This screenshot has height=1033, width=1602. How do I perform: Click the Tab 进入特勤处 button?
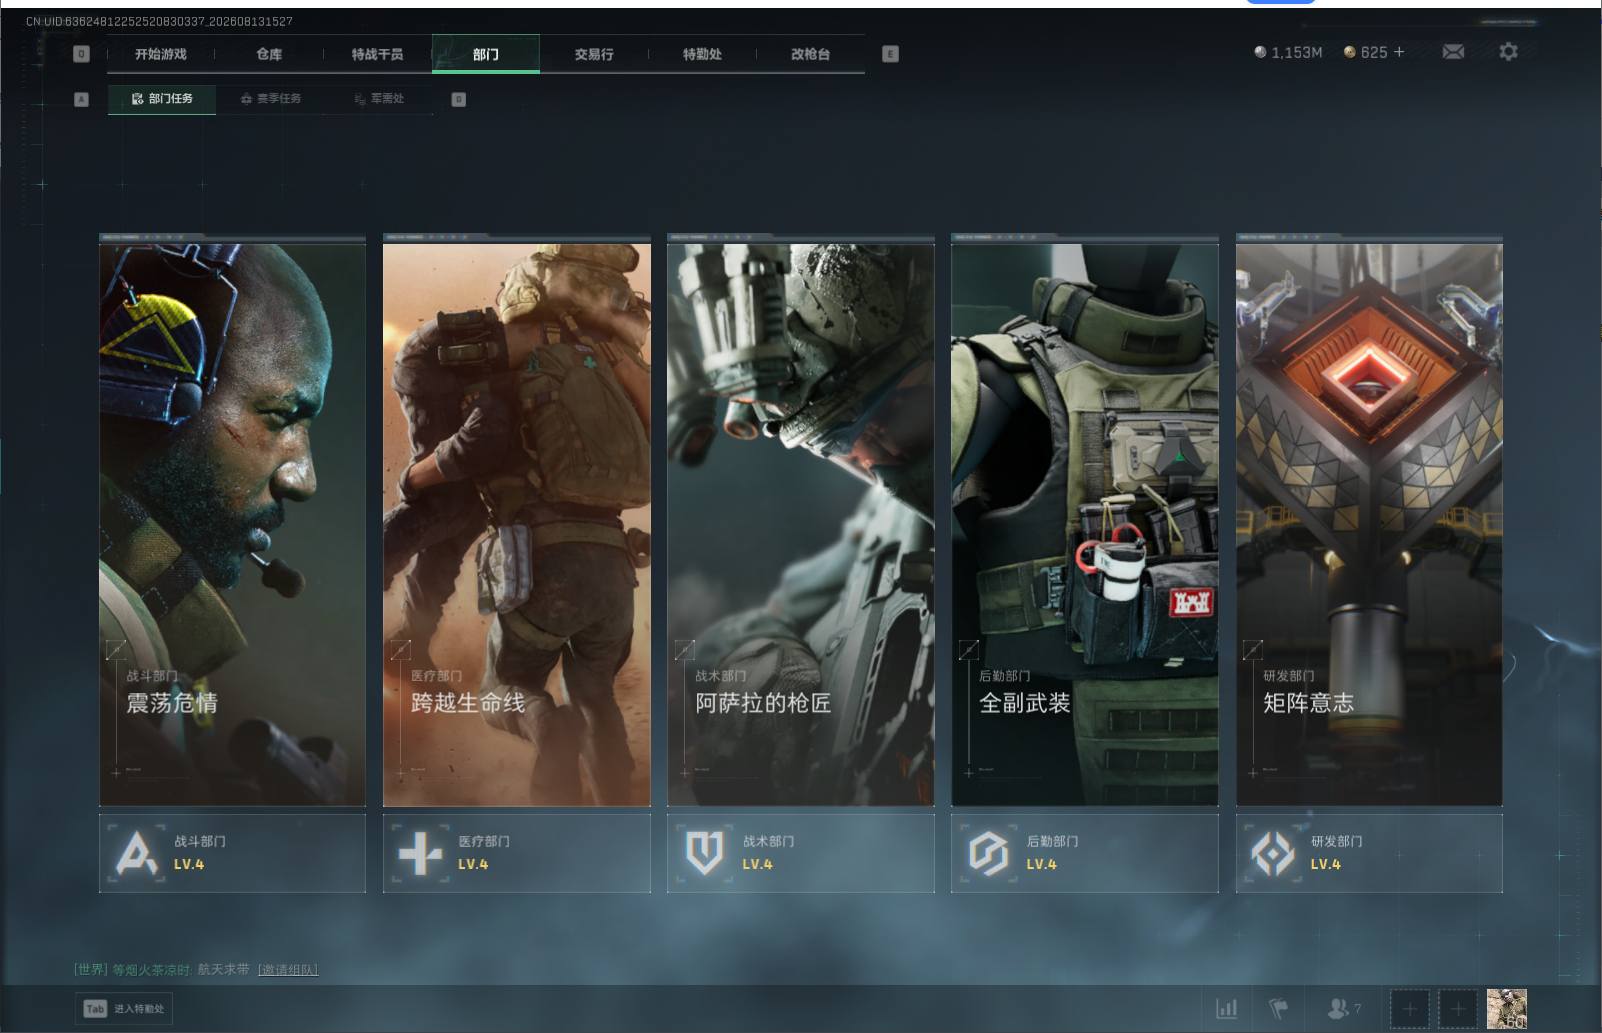[123, 1008]
